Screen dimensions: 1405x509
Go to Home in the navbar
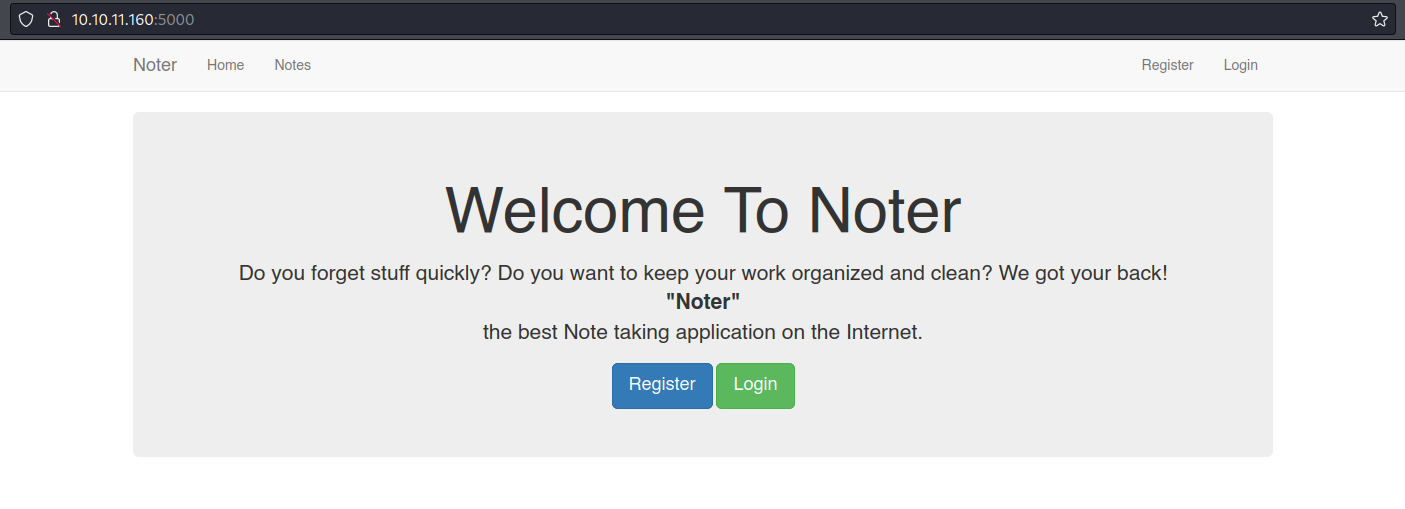[225, 65]
